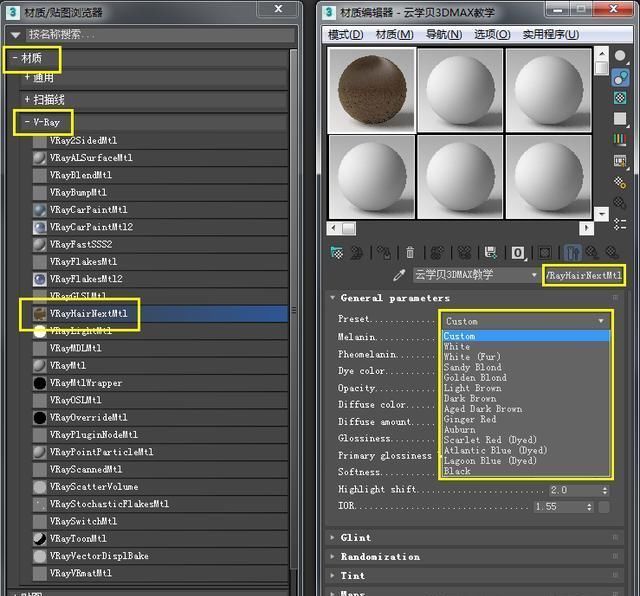Click the VRayCarPaintMtl icon in the browser list
Image resolution: width=640 pixels, height=596 pixels.
coord(40,210)
